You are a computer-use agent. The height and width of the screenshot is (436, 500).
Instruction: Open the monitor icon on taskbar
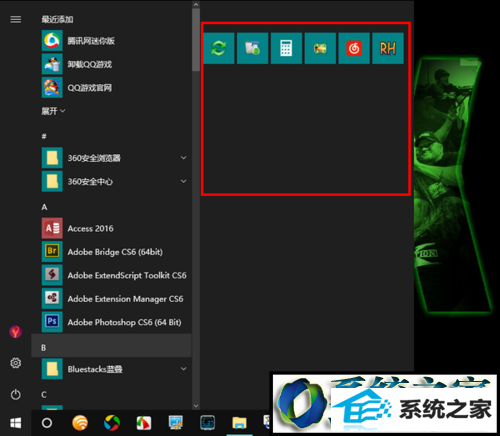[x=176, y=423]
